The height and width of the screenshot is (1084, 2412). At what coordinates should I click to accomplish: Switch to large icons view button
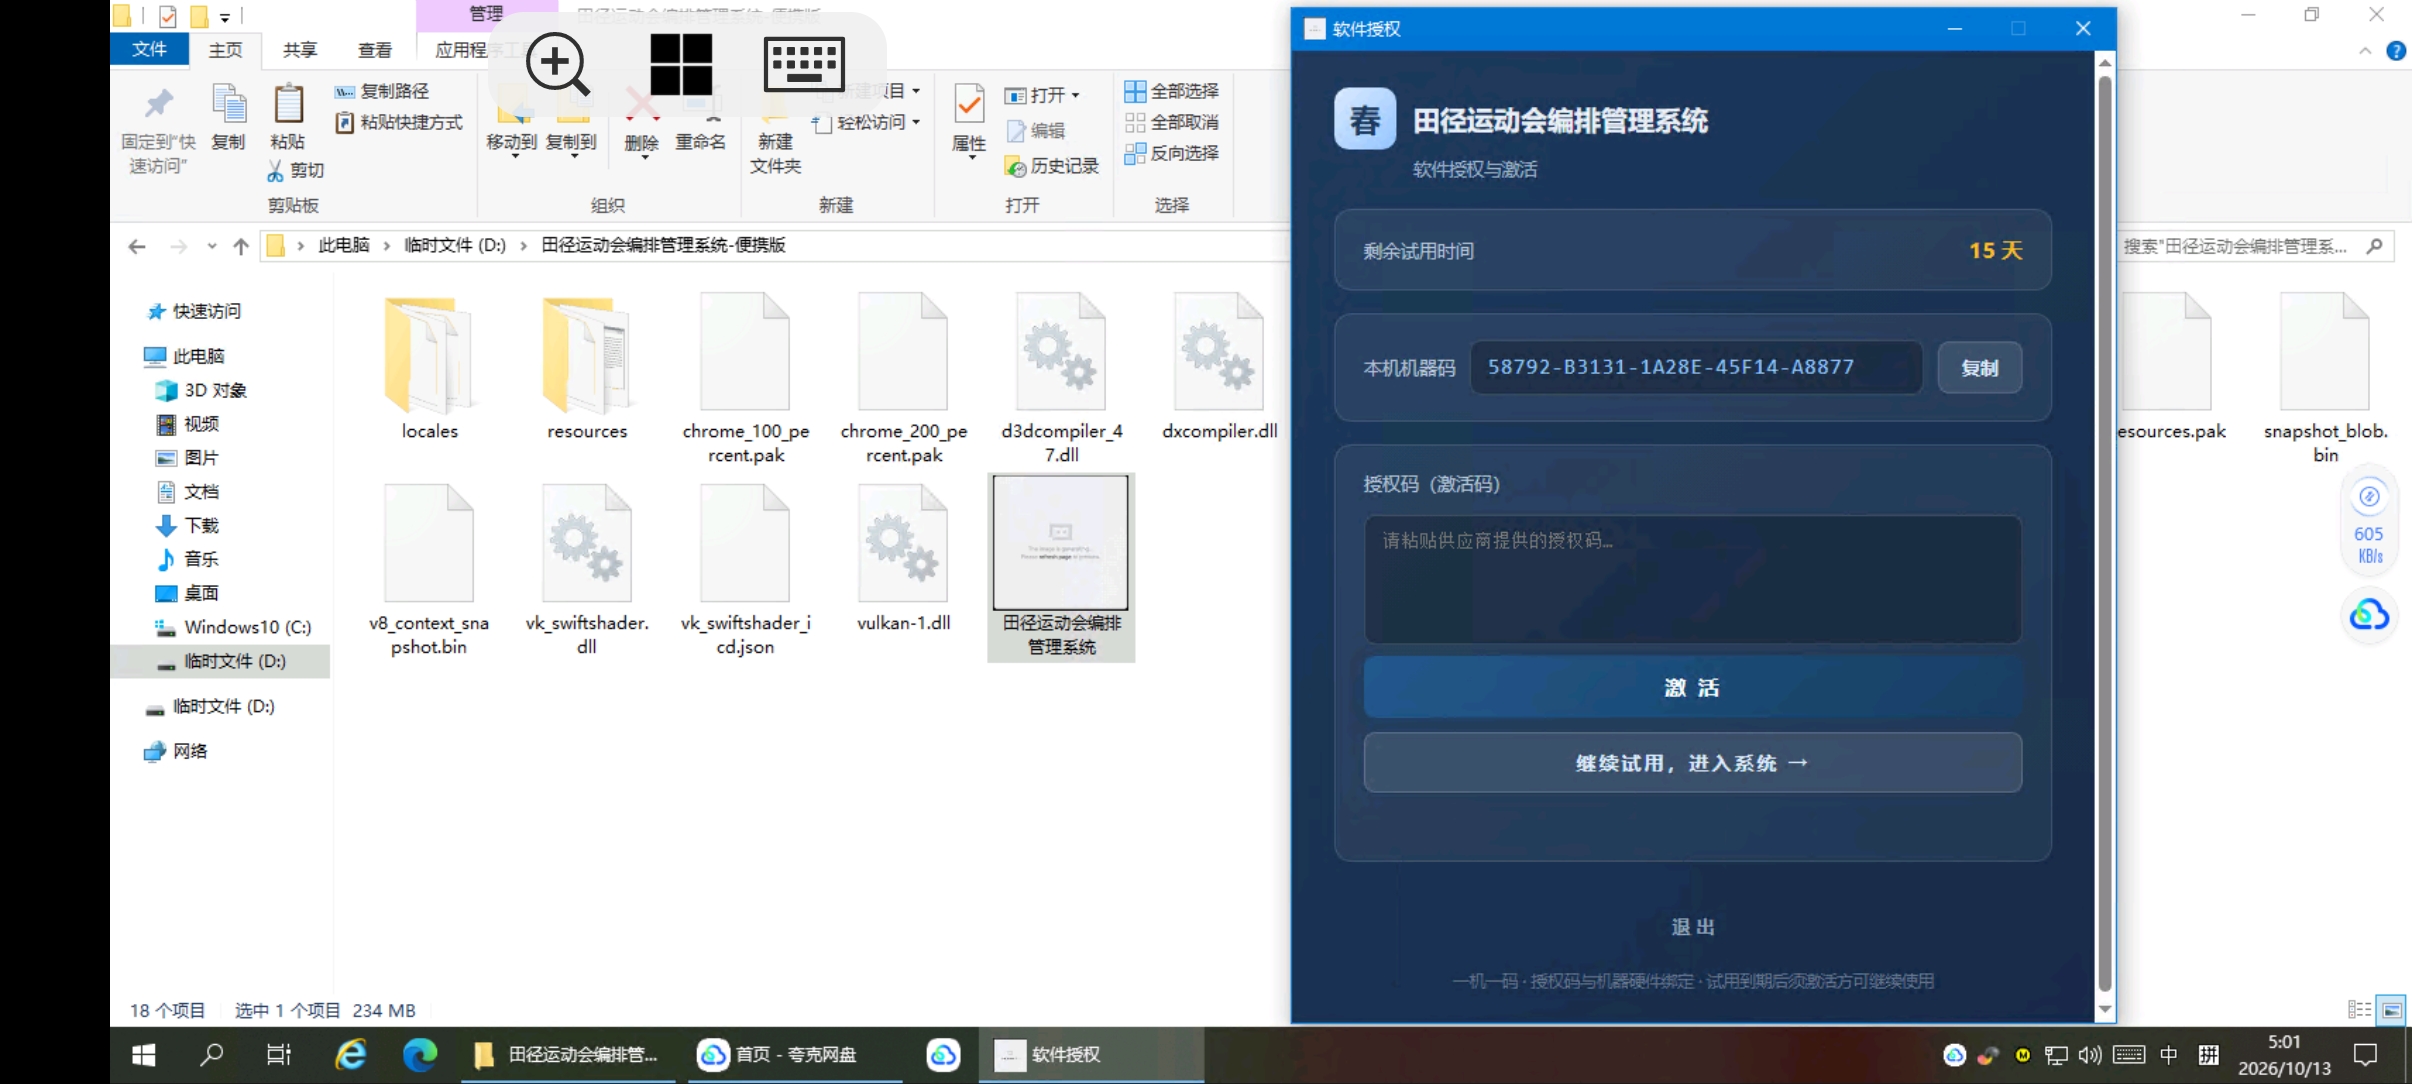pyautogui.click(x=2392, y=1010)
